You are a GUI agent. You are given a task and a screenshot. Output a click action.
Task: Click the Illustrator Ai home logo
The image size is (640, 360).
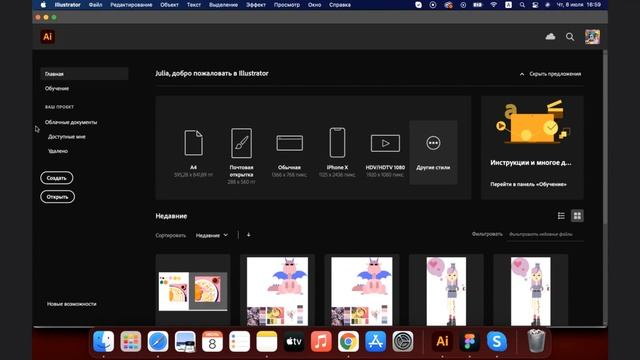[48, 37]
